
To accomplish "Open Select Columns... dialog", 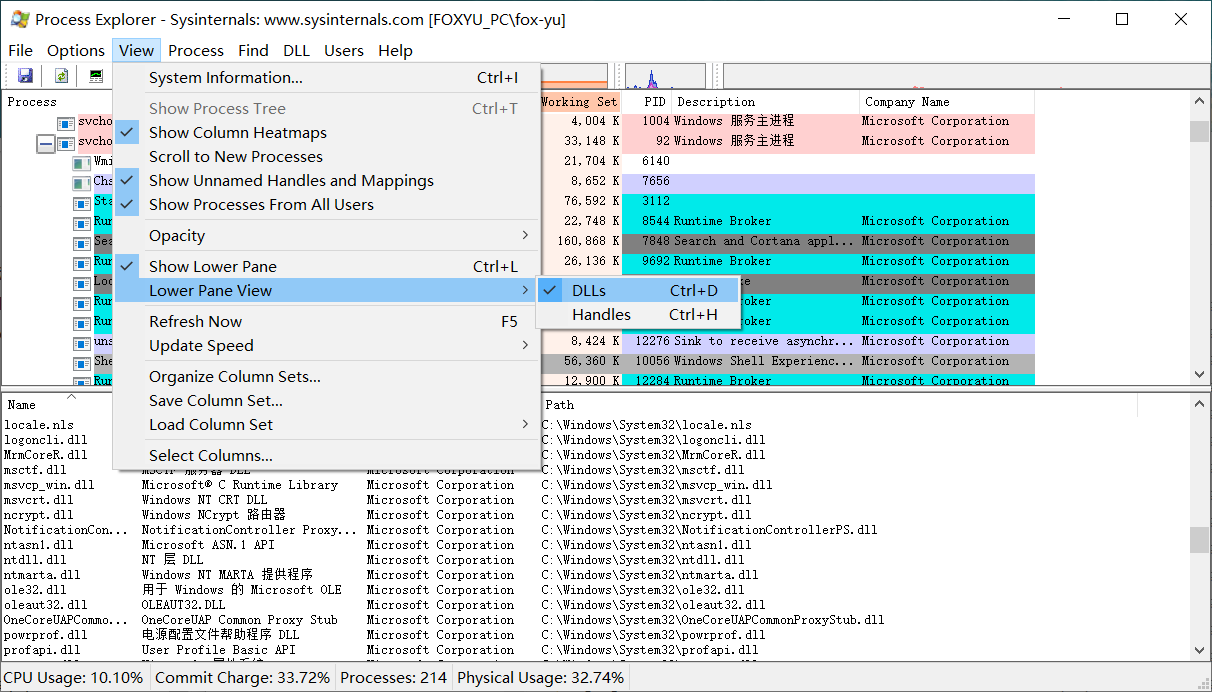I will click(327, 455).
